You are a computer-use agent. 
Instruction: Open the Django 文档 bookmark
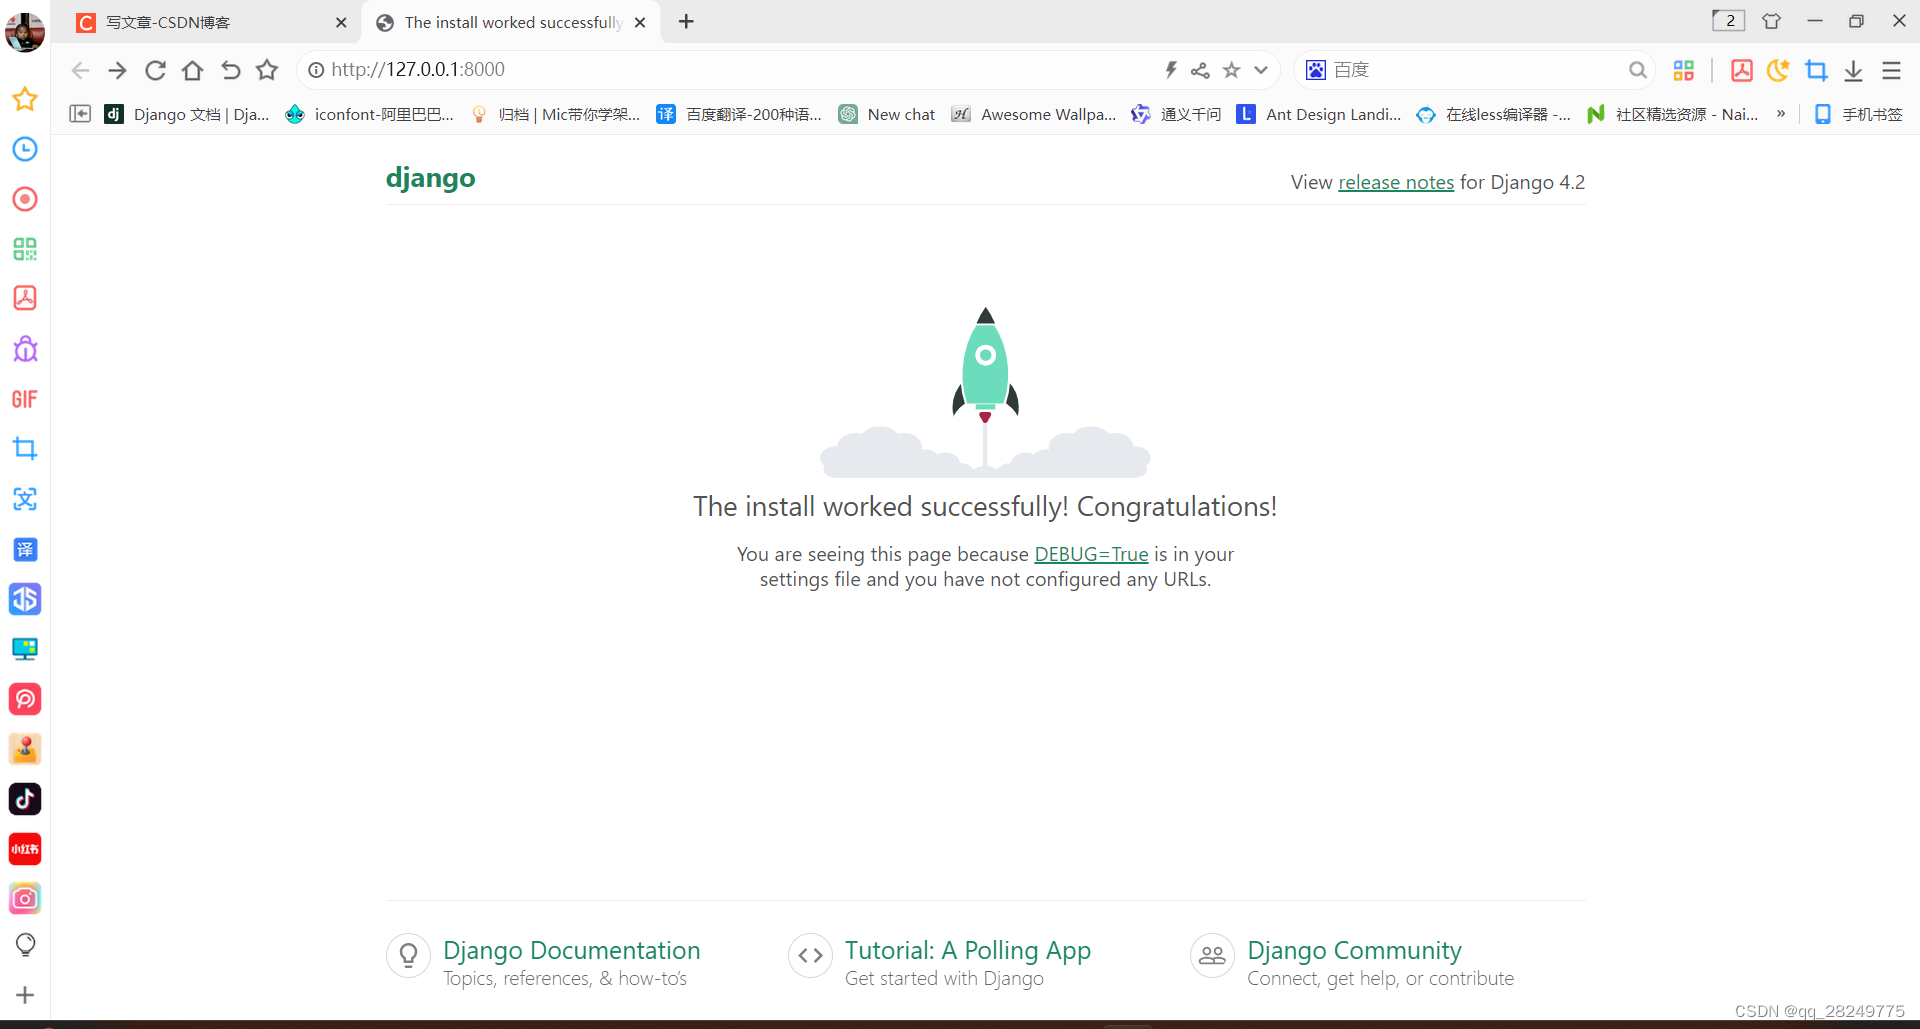tap(187, 114)
